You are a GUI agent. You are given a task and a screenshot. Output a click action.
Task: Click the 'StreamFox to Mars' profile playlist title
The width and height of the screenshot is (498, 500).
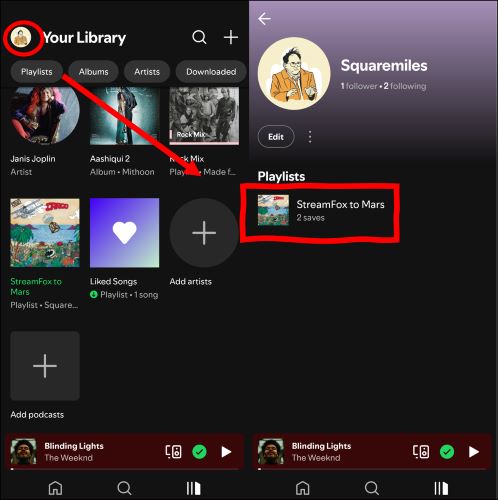click(340, 204)
